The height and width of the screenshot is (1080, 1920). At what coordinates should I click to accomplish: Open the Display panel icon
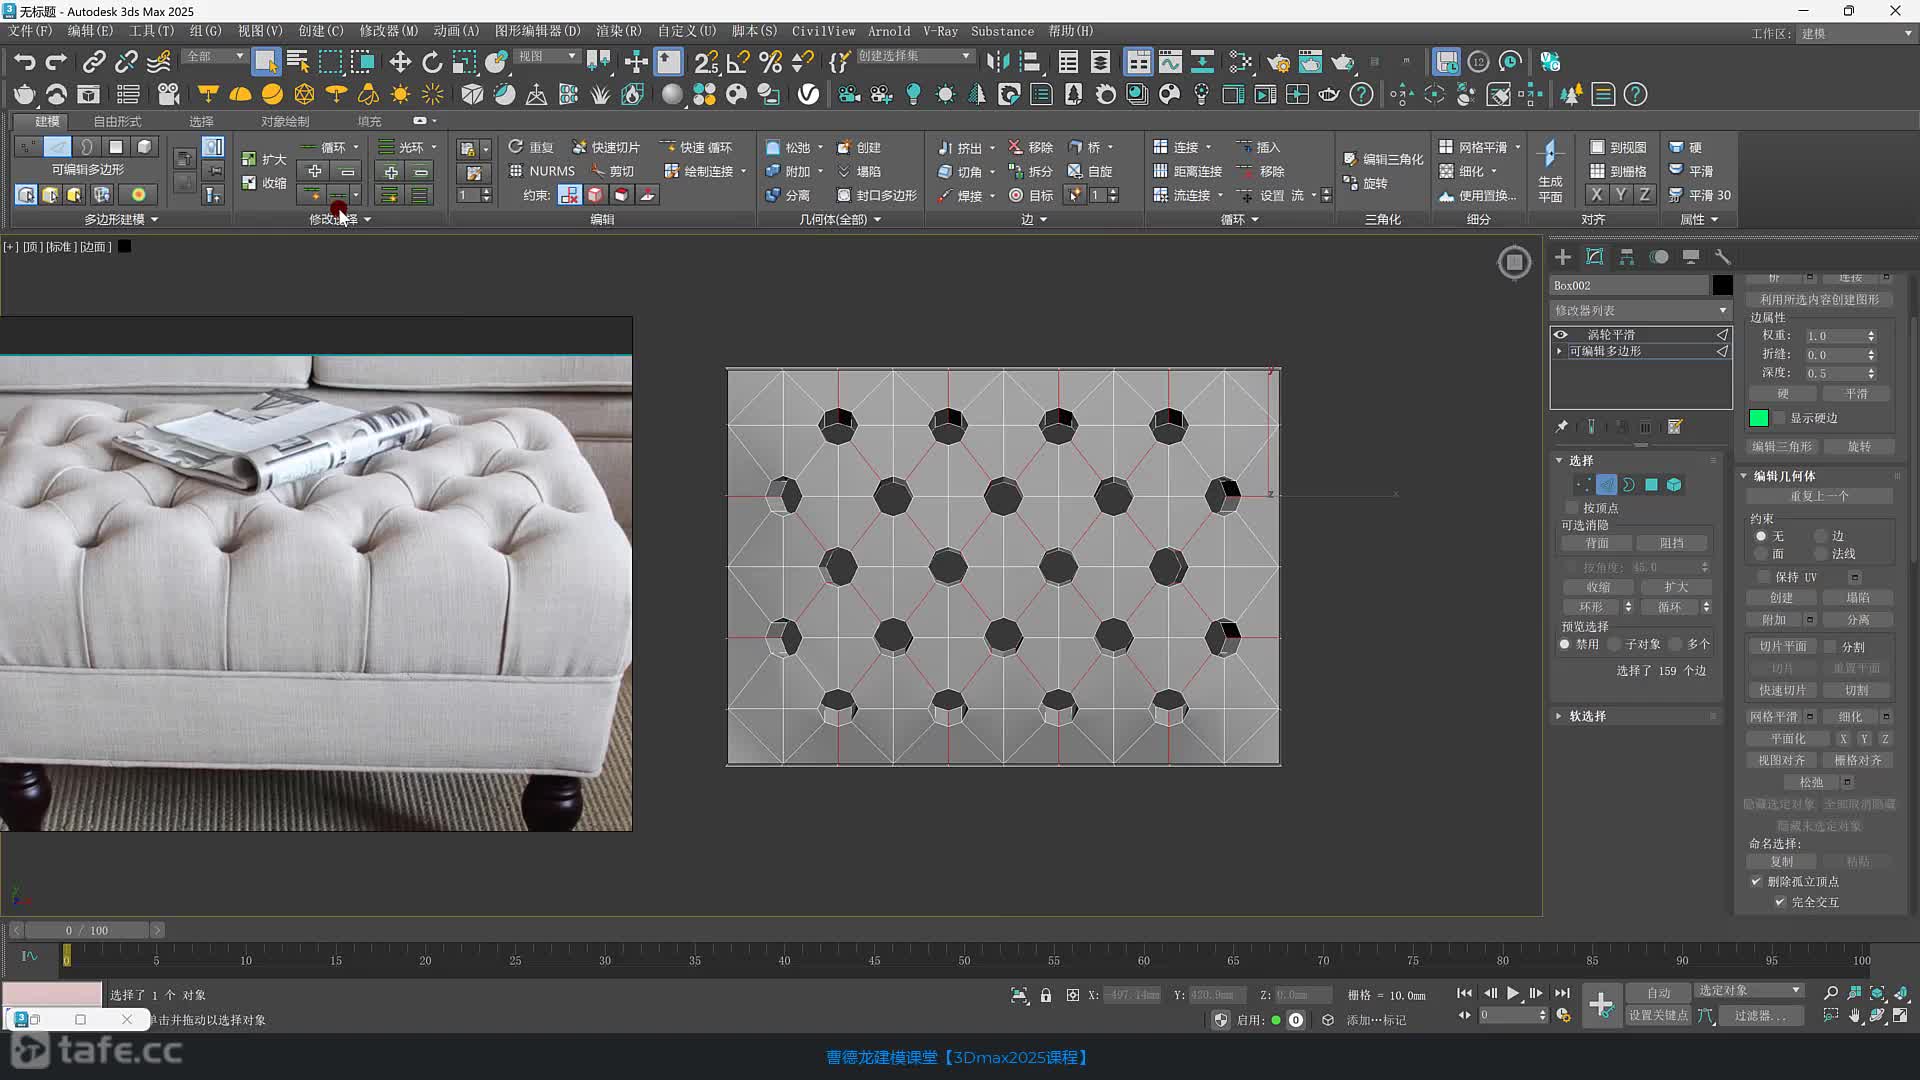(x=1691, y=257)
